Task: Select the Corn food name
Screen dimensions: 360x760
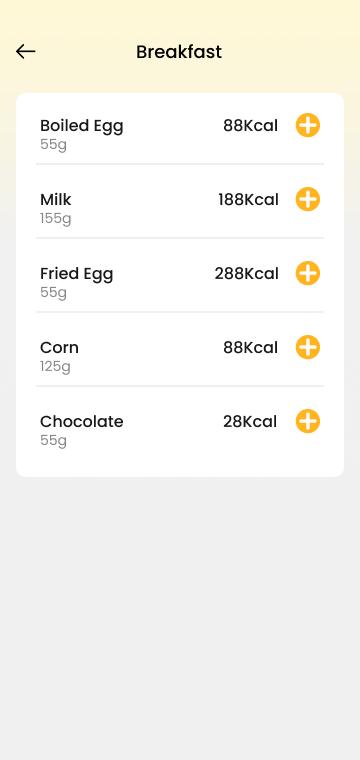Action: point(59,348)
